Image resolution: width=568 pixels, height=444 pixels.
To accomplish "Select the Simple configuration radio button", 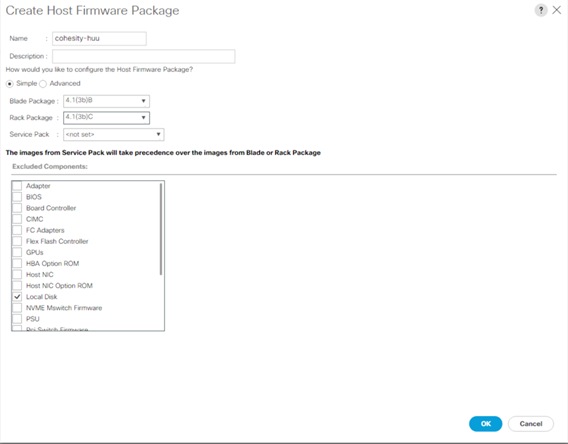I will tap(9, 84).
